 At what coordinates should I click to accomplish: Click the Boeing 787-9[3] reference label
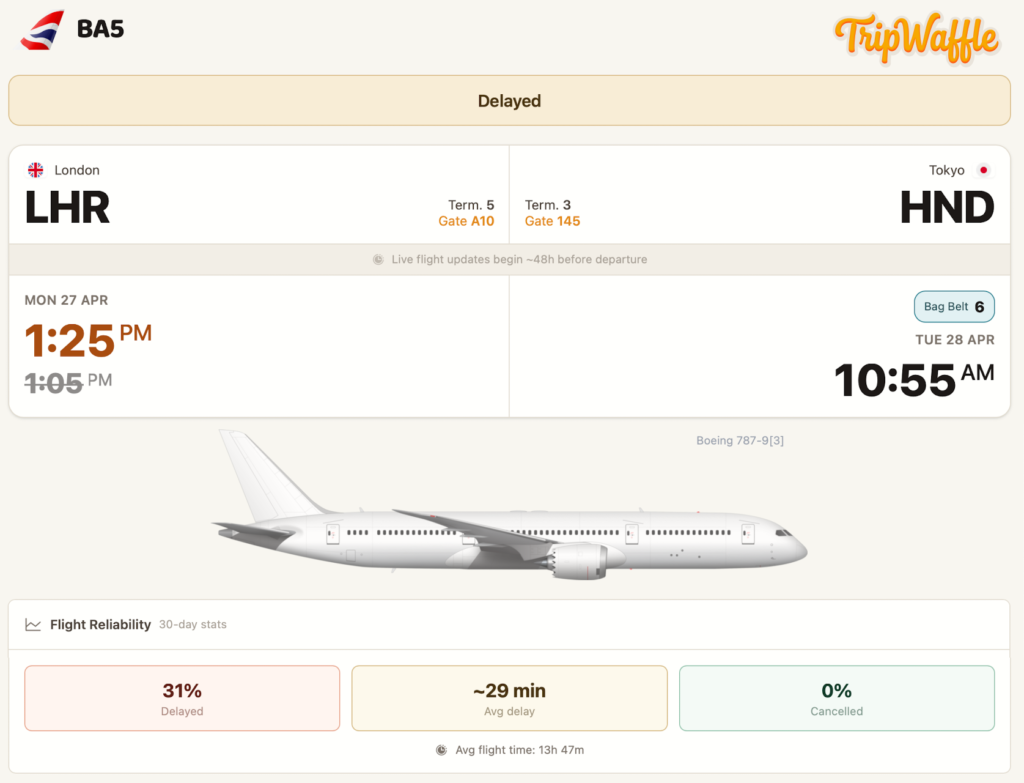(739, 441)
